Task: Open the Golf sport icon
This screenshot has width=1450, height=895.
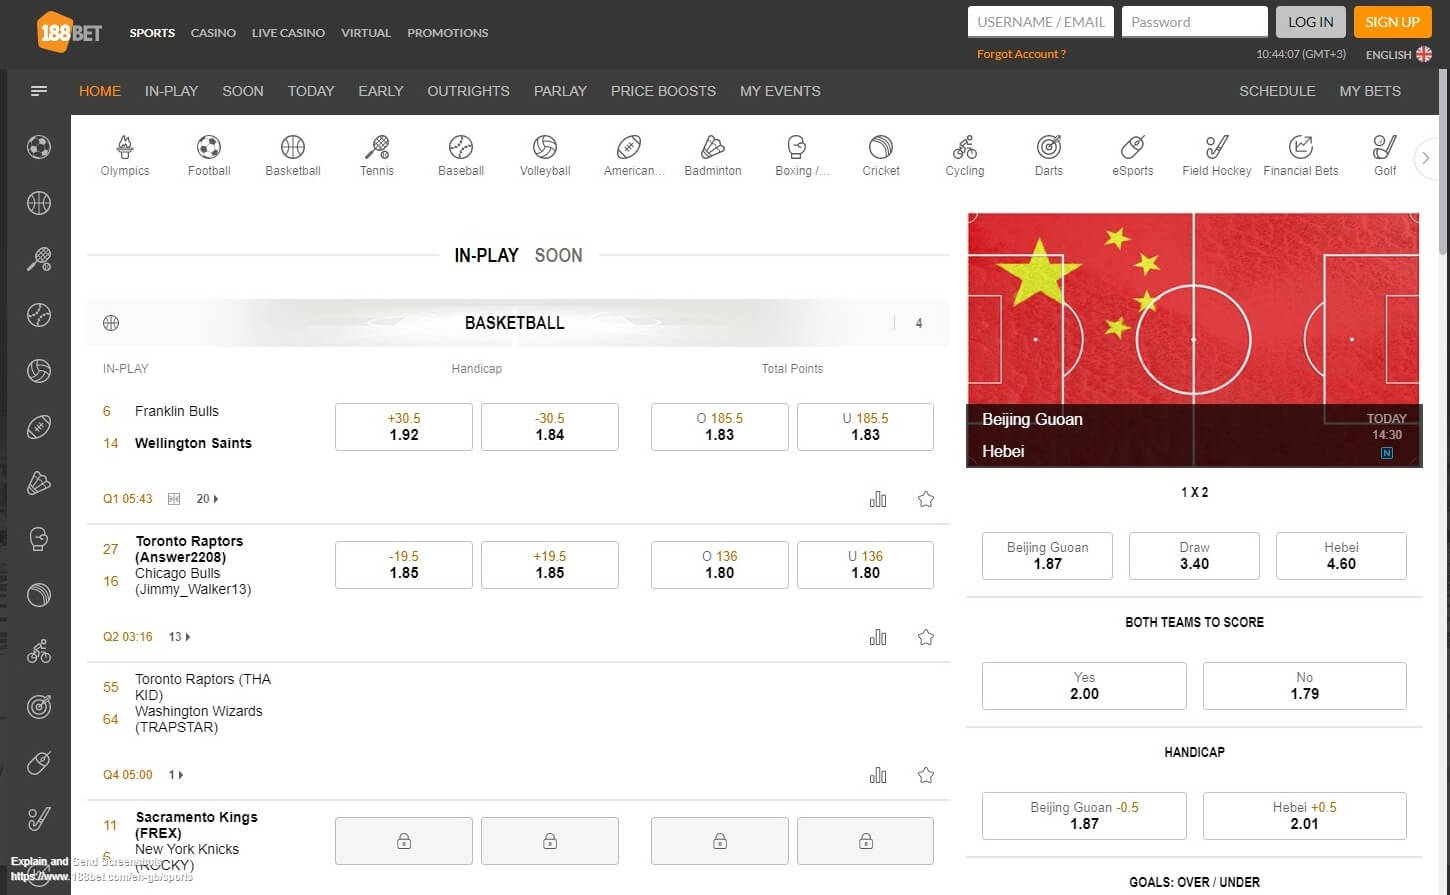Action: tap(1385, 156)
